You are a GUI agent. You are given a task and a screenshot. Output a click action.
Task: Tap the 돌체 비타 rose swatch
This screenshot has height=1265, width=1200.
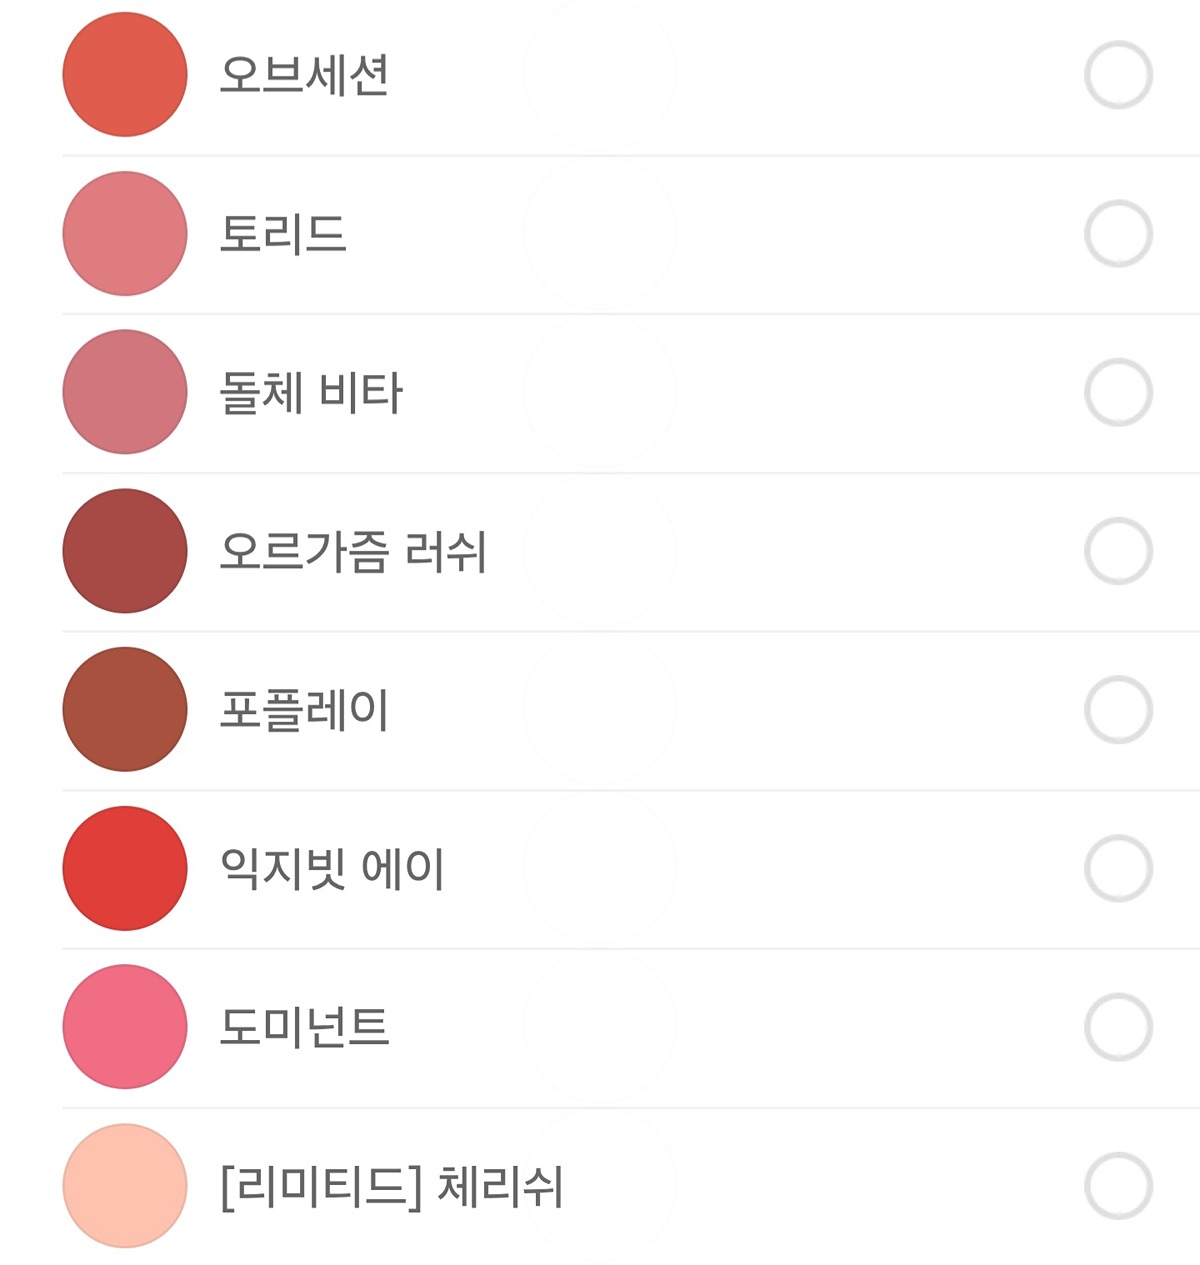coord(125,392)
